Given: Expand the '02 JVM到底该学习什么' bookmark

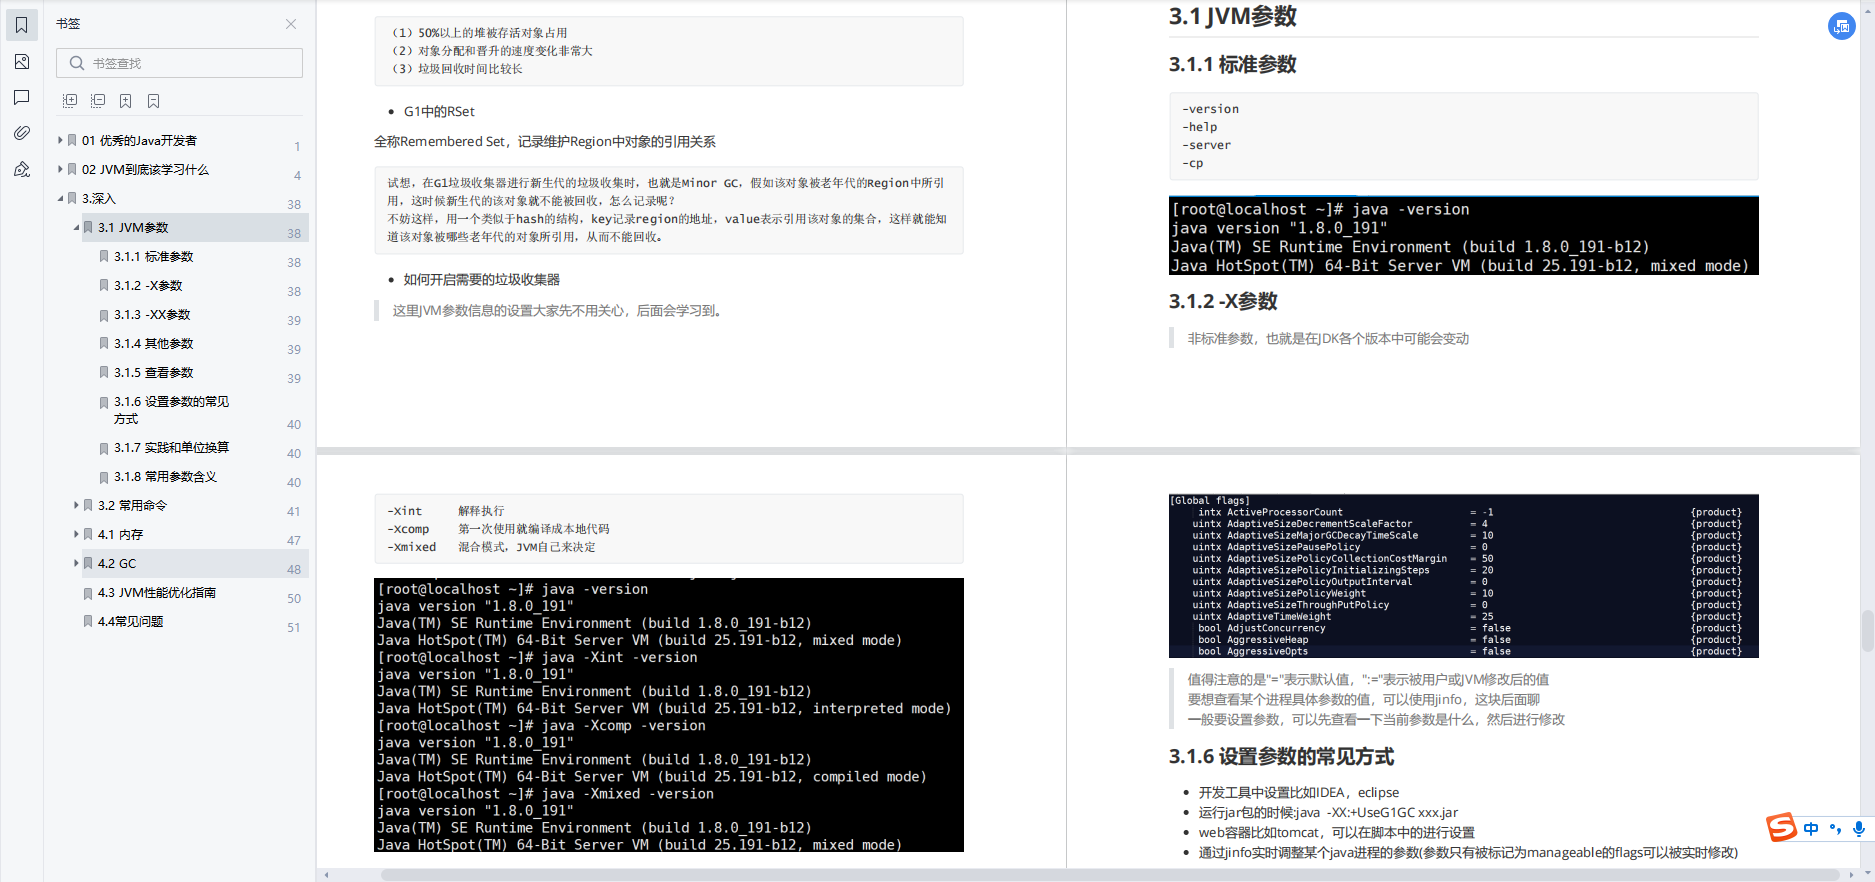Looking at the screenshot, I should (x=60, y=169).
